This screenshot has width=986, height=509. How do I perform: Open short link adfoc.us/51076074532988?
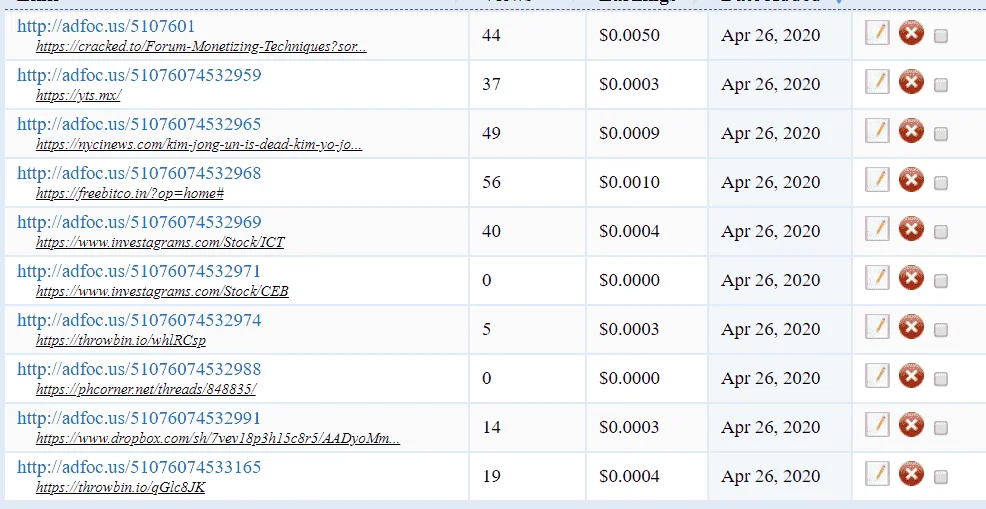(x=139, y=369)
